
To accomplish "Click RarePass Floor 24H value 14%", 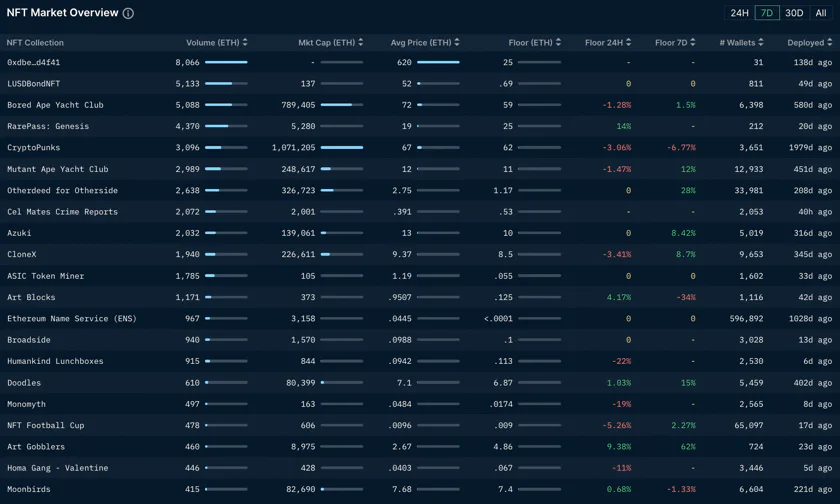I will 624,126.
